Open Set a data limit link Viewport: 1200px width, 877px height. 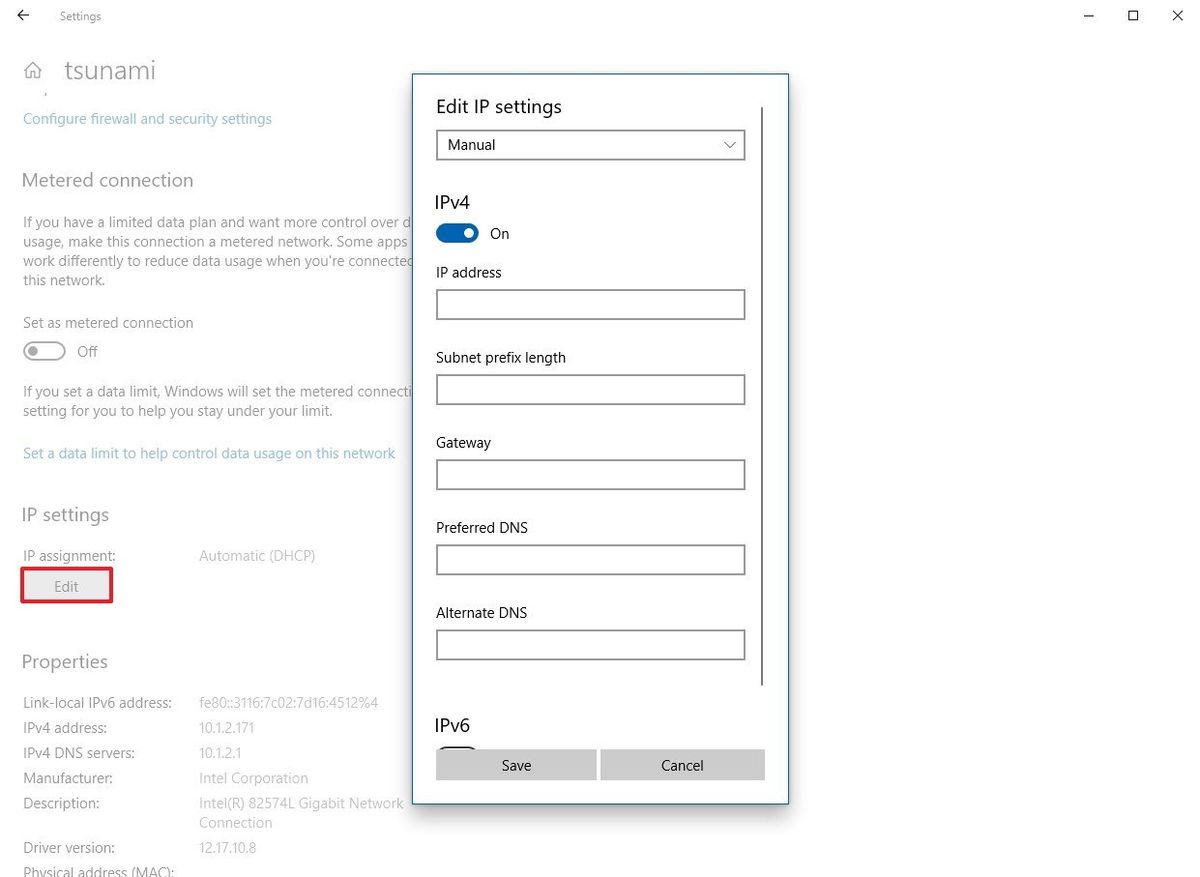pyautogui.click(x=209, y=452)
